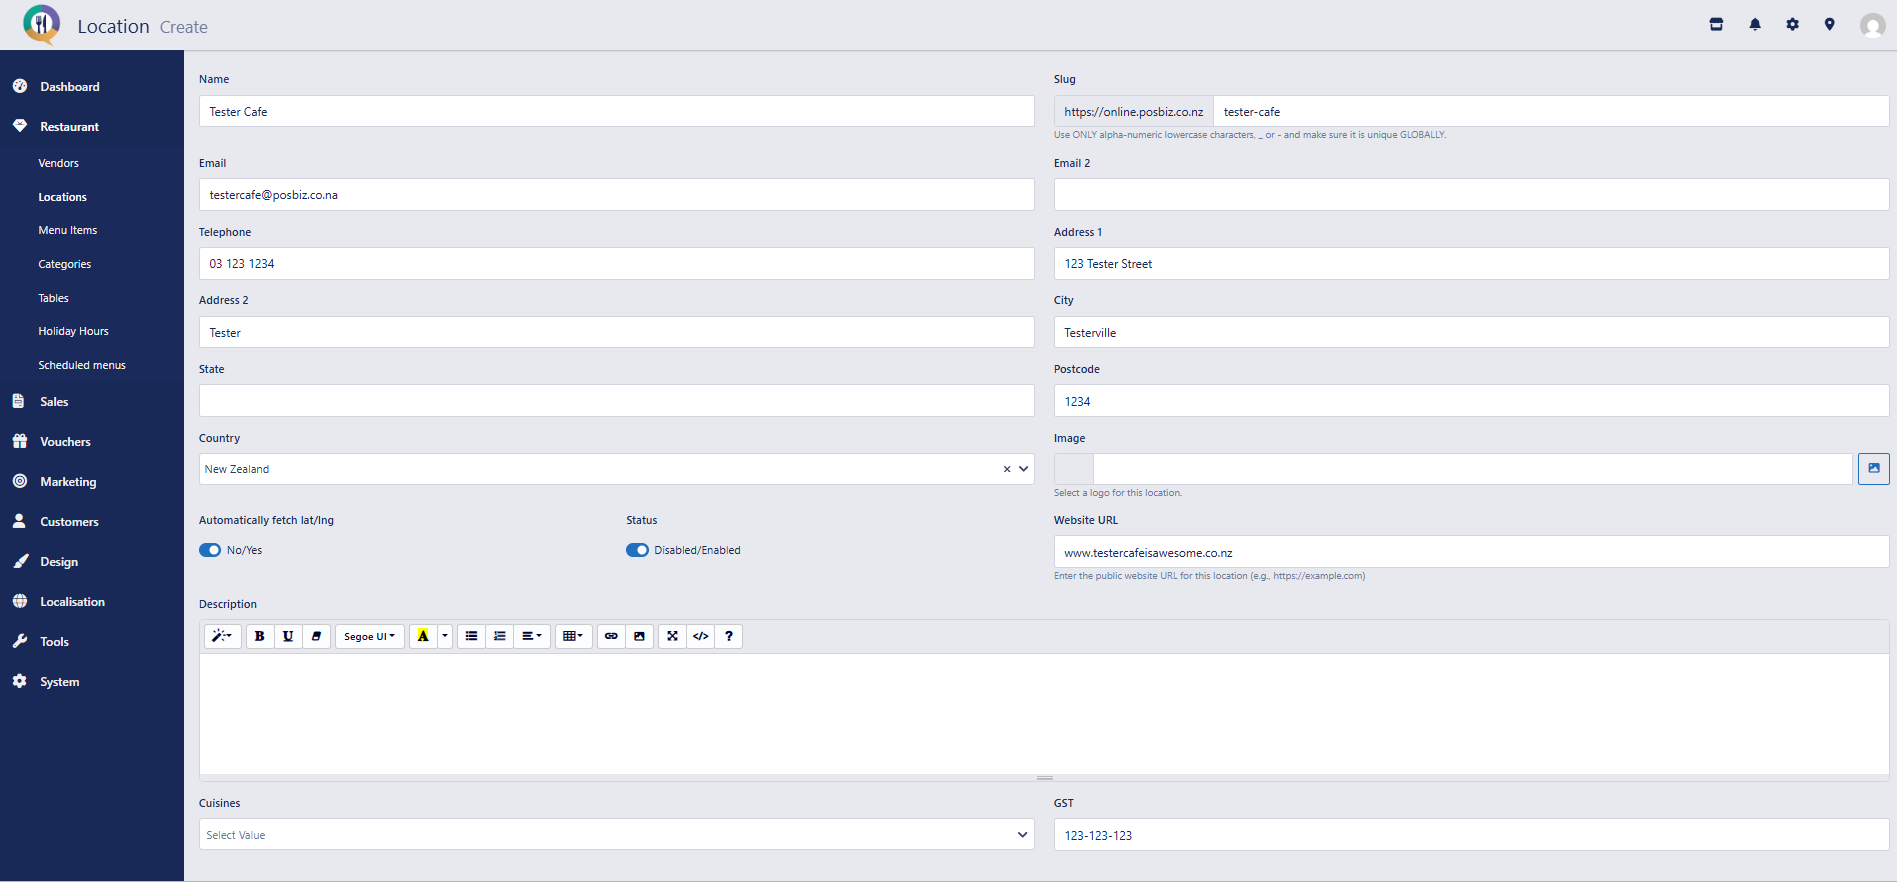
Task: Click the storefront icon in the header
Action: 1716,25
